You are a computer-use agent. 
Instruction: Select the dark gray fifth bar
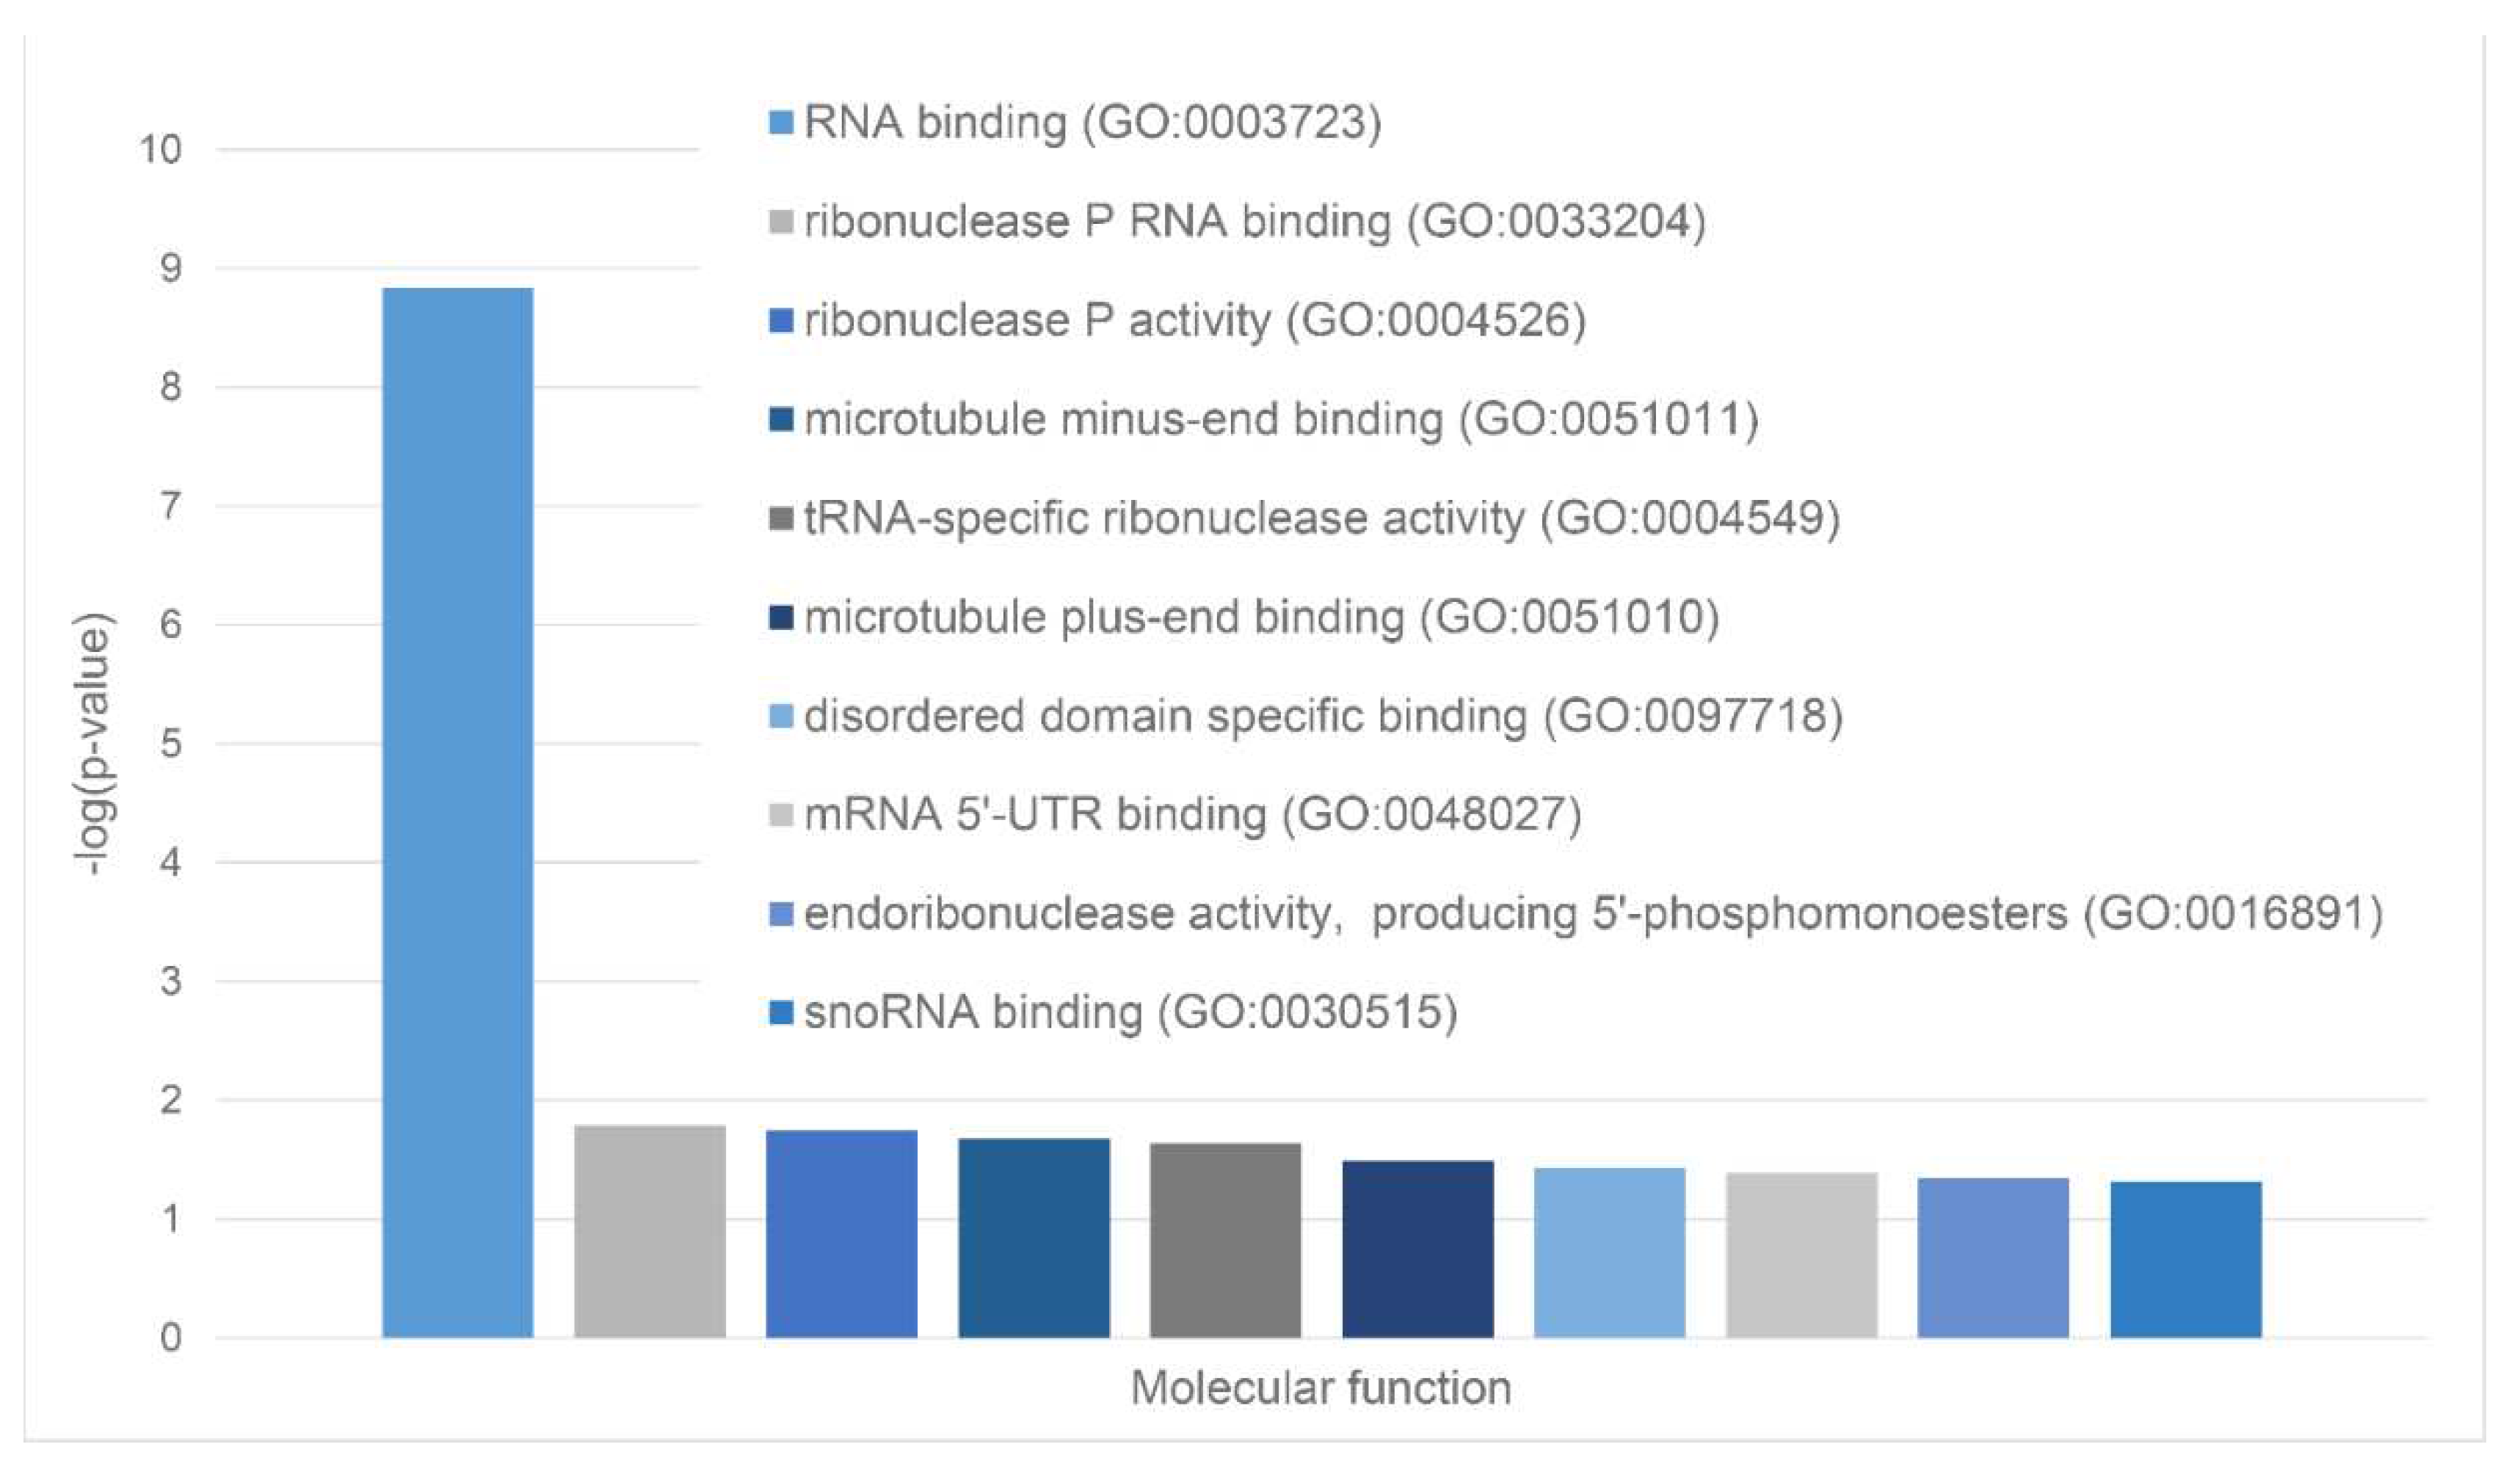pos(1226,1240)
